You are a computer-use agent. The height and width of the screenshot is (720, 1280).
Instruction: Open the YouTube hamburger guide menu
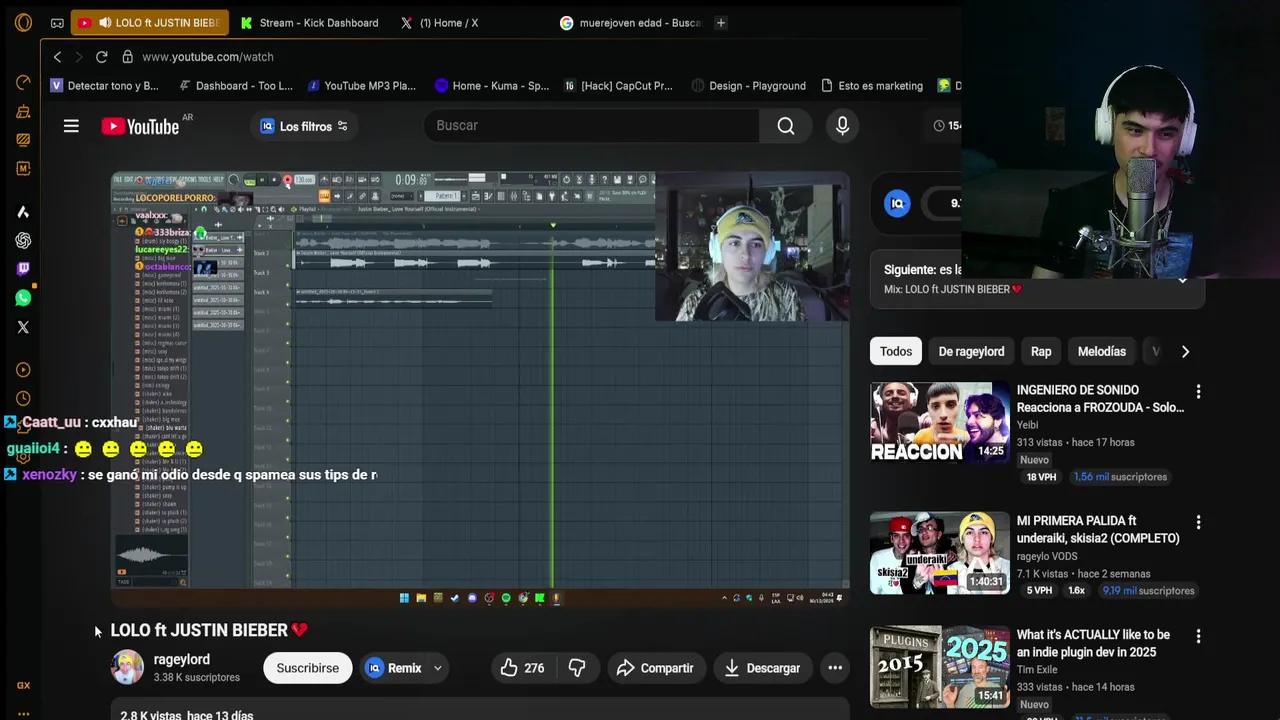[x=71, y=126]
